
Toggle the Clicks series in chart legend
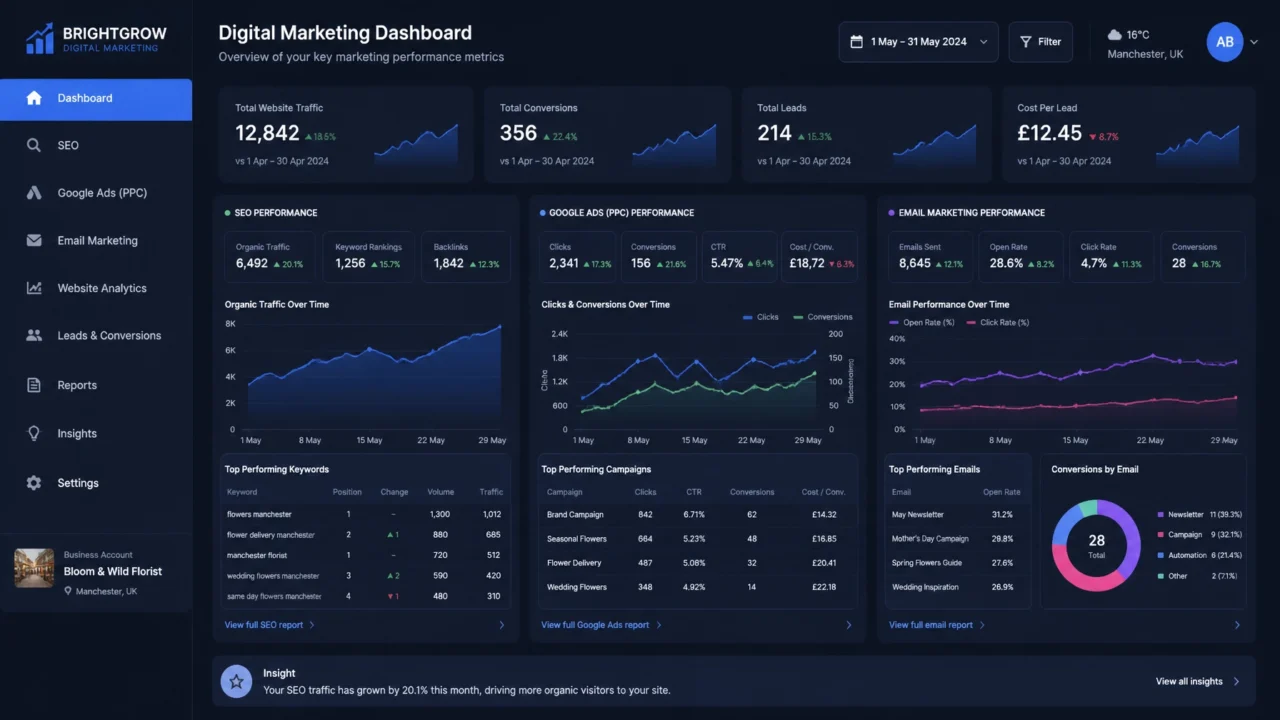click(761, 317)
